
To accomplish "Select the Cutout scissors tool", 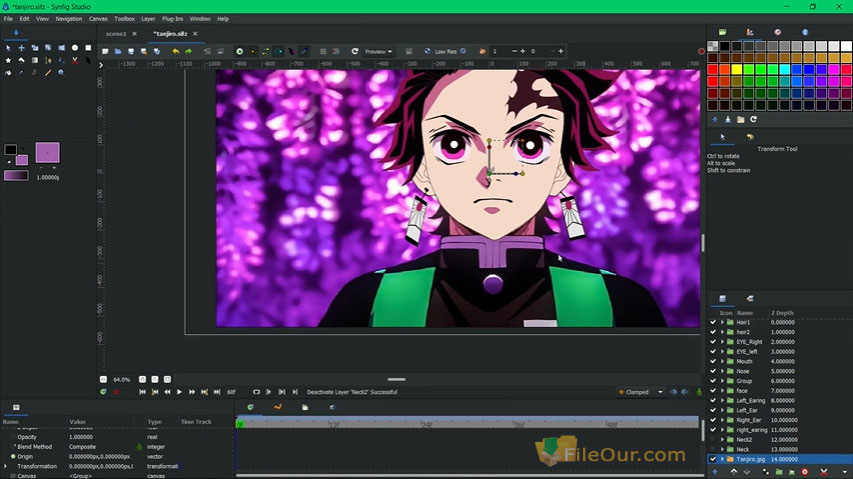I will (x=75, y=60).
